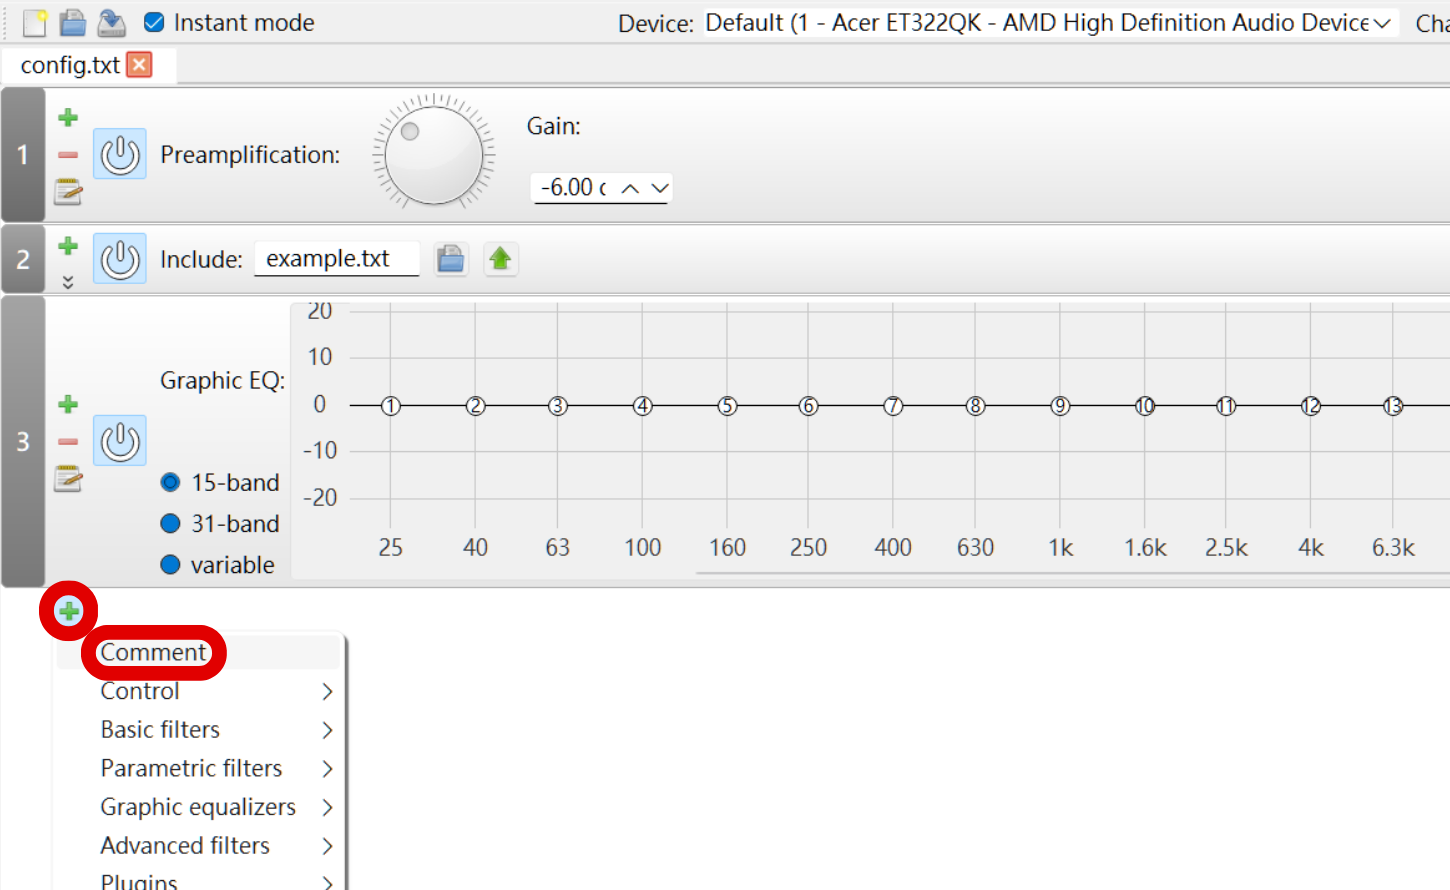Viewport: 1450px width, 890px height.
Task: Expand the Include row options chevron
Action: pos(68,282)
